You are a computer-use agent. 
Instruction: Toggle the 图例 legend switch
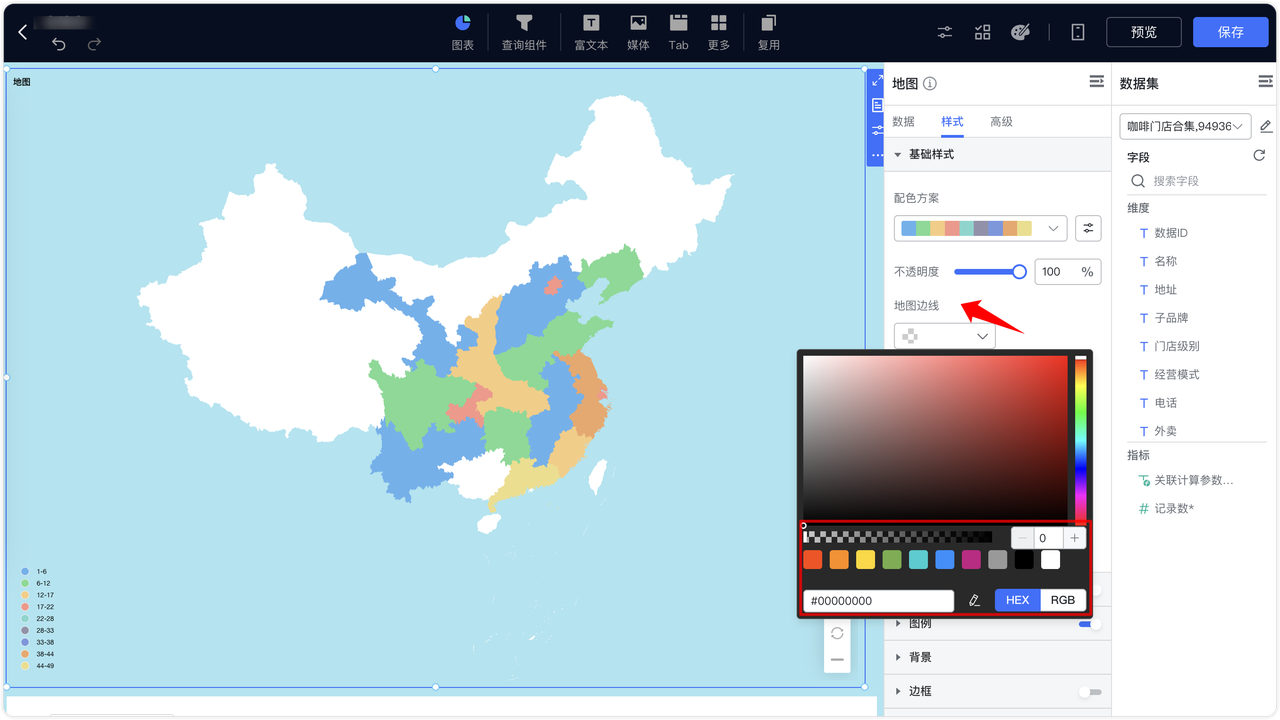[1090, 624]
